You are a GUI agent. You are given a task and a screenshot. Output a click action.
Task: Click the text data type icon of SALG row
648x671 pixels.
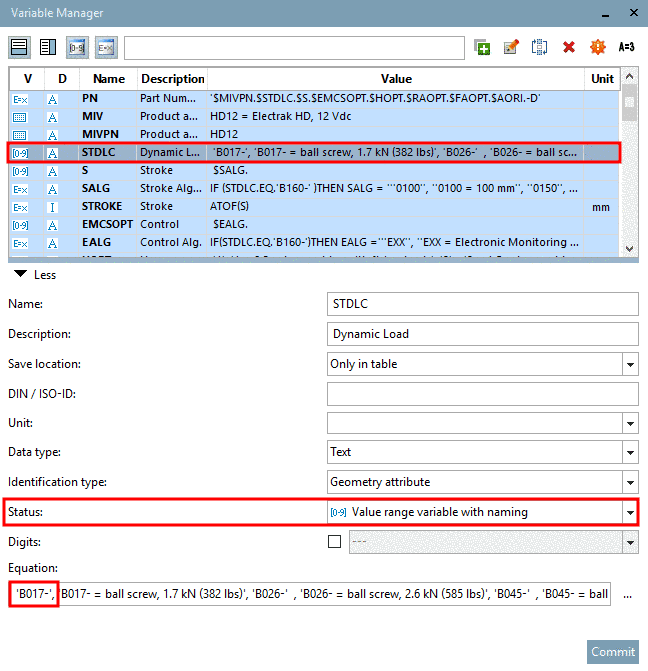coord(52,189)
